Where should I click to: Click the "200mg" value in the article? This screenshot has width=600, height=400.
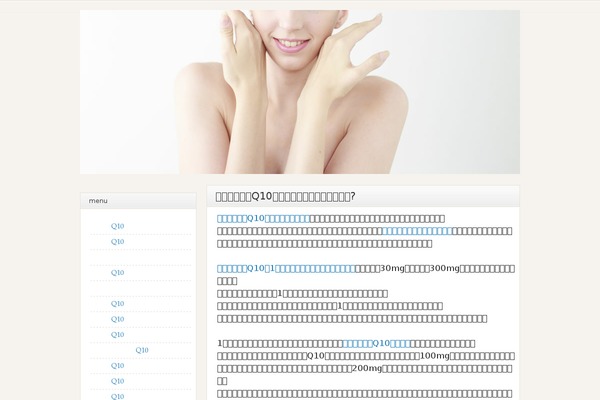[x=367, y=369]
